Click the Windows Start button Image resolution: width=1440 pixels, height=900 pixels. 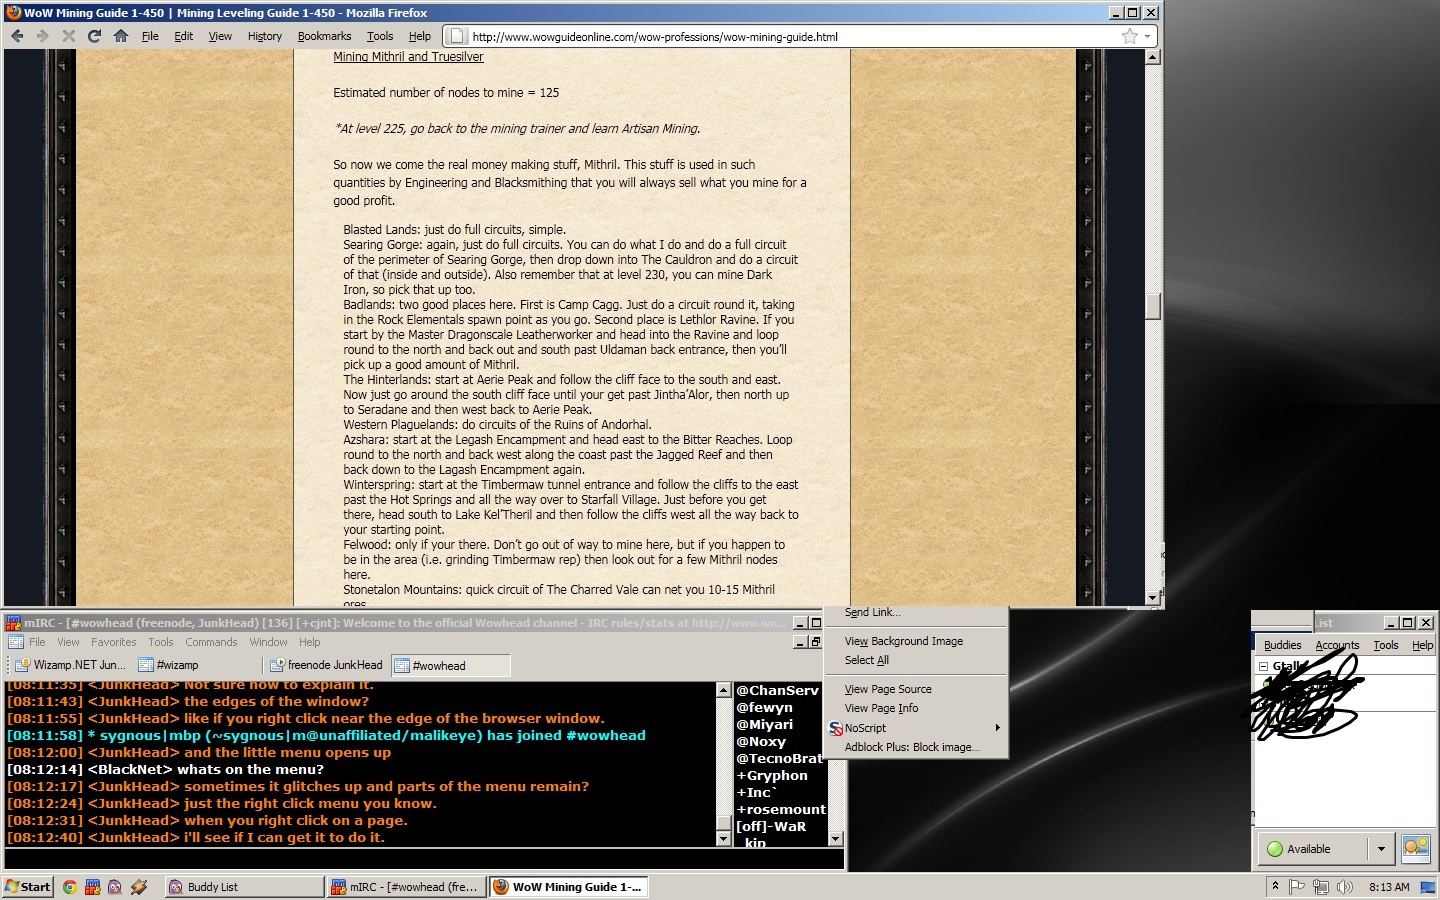28,887
